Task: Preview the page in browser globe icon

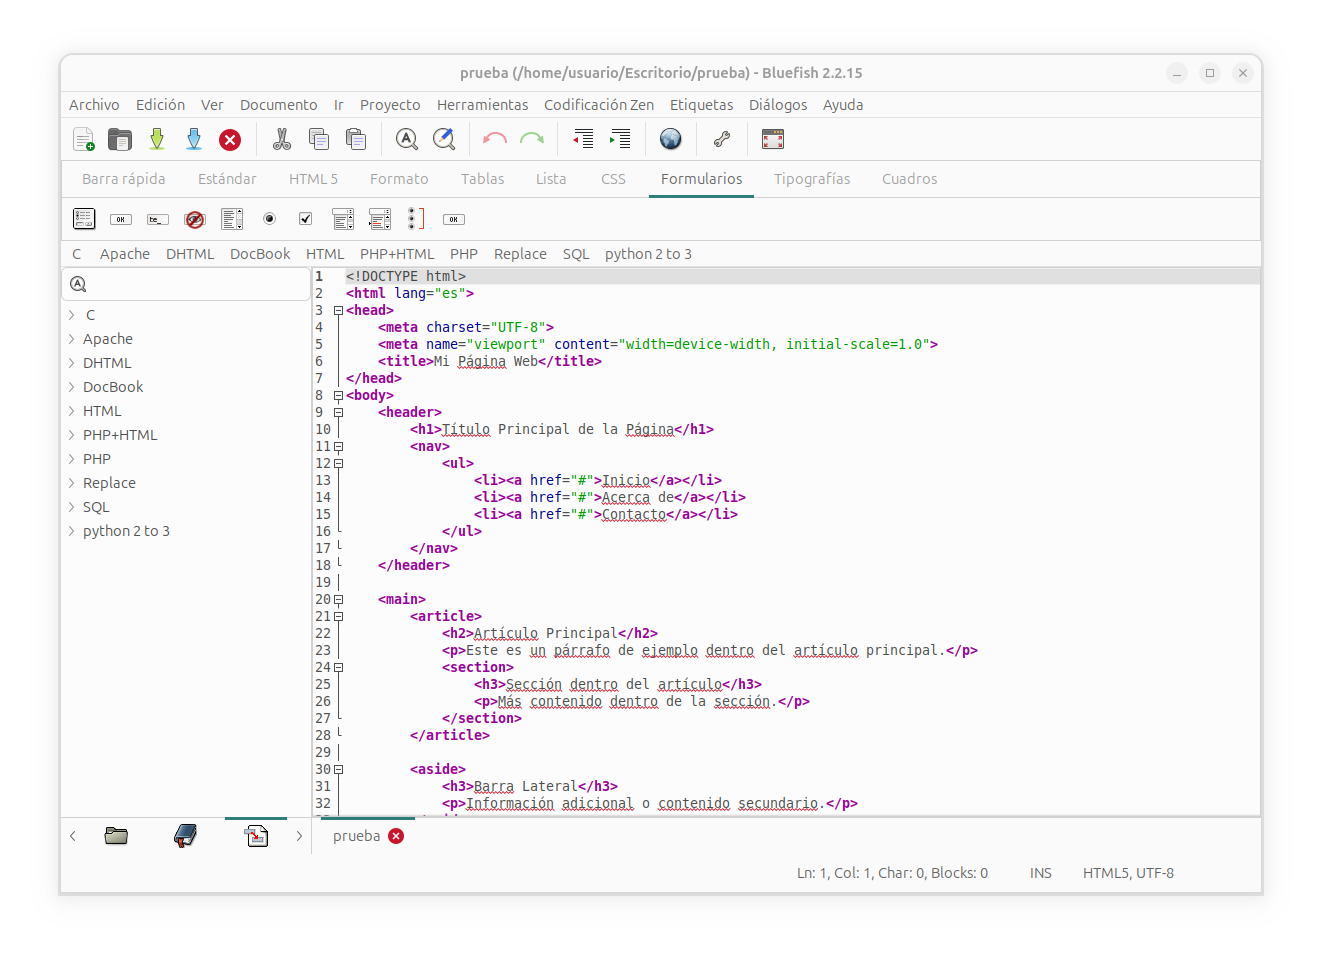Action: pyautogui.click(x=671, y=139)
